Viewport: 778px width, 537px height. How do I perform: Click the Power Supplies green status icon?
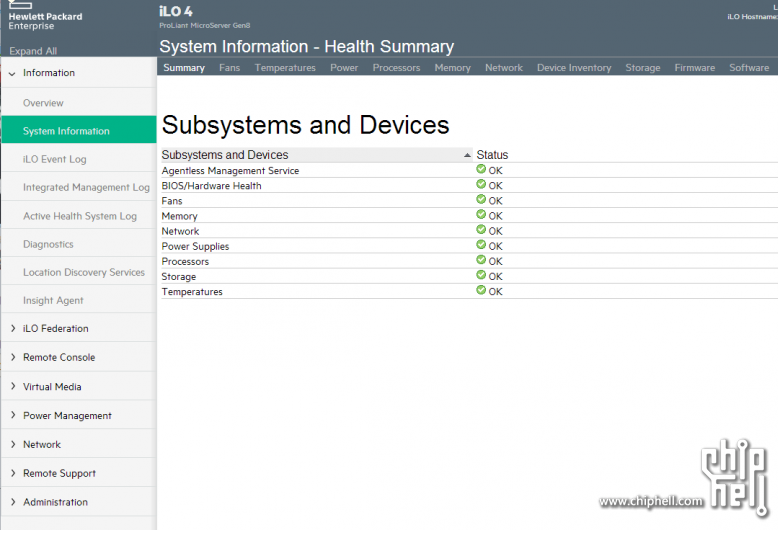(x=481, y=245)
